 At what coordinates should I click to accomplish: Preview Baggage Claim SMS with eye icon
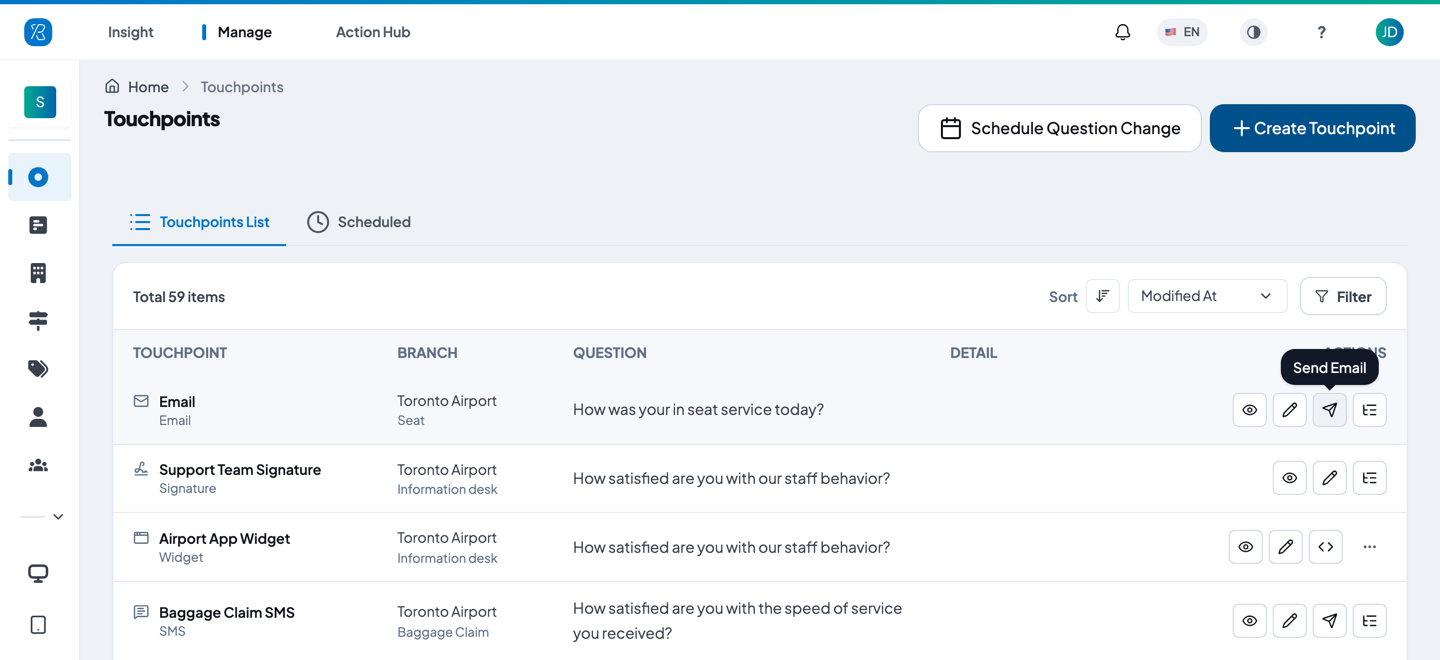pos(1250,621)
